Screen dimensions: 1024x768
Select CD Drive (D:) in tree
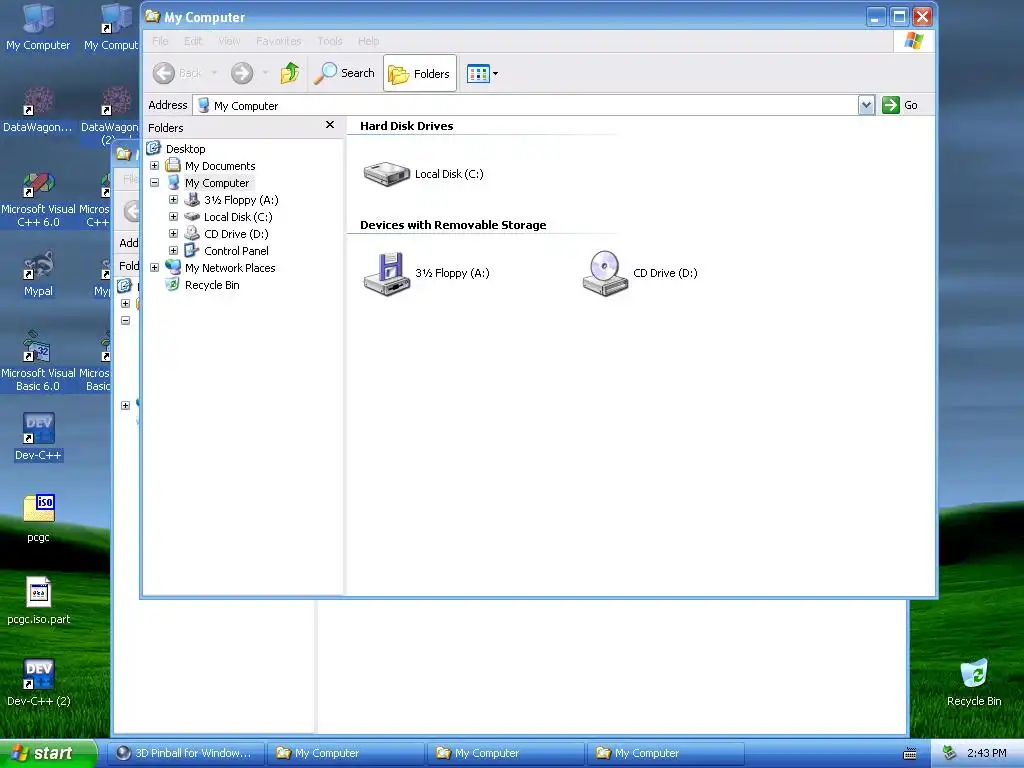[x=236, y=234]
